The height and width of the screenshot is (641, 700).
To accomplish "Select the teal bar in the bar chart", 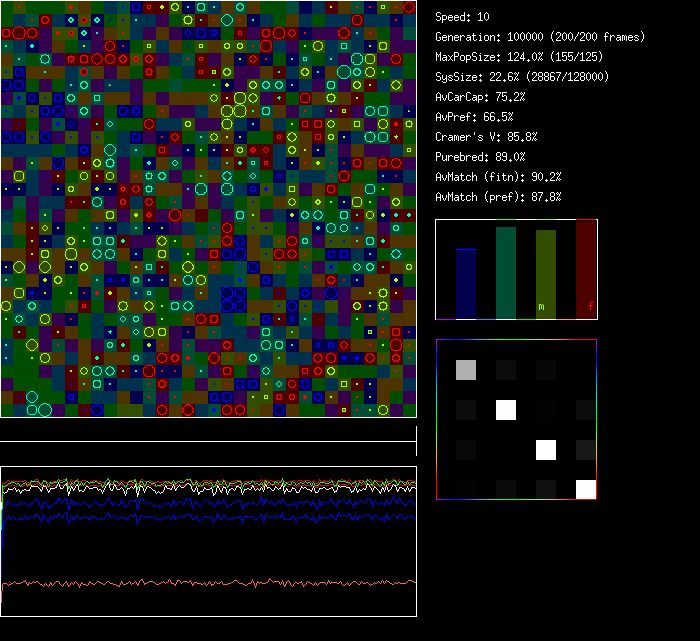I will click(x=506, y=273).
